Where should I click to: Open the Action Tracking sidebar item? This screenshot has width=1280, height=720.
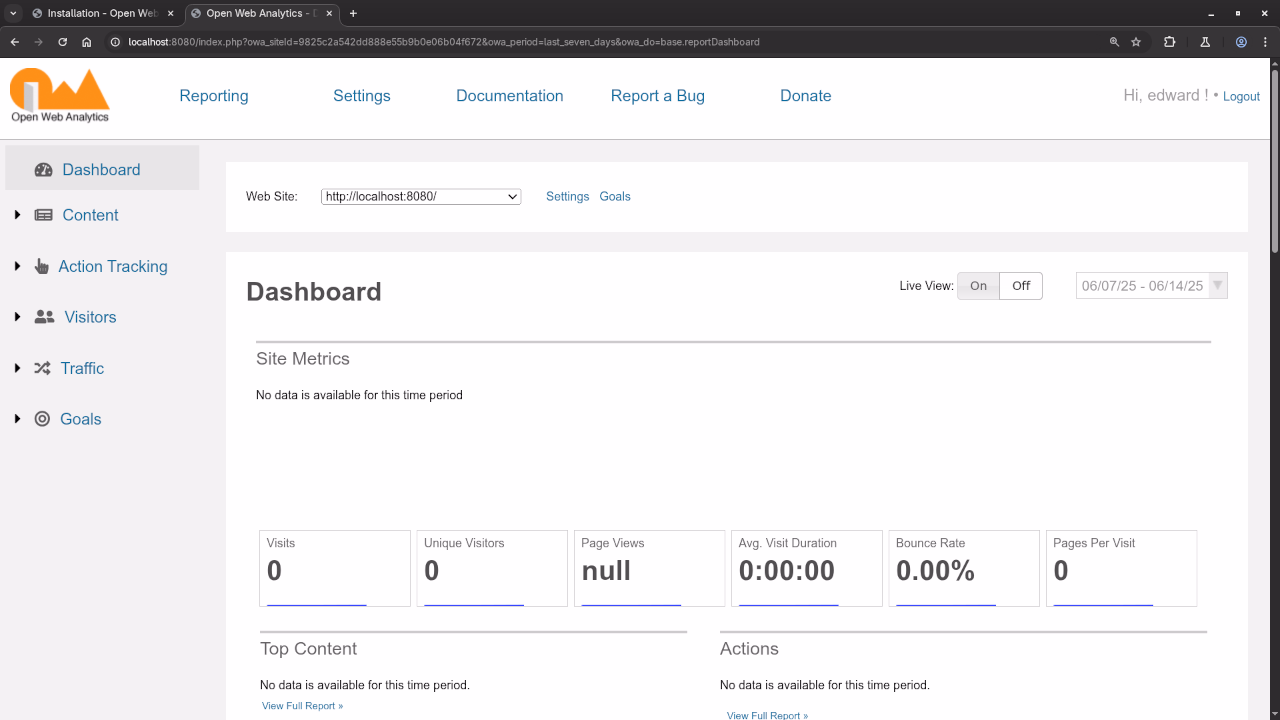[113, 266]
